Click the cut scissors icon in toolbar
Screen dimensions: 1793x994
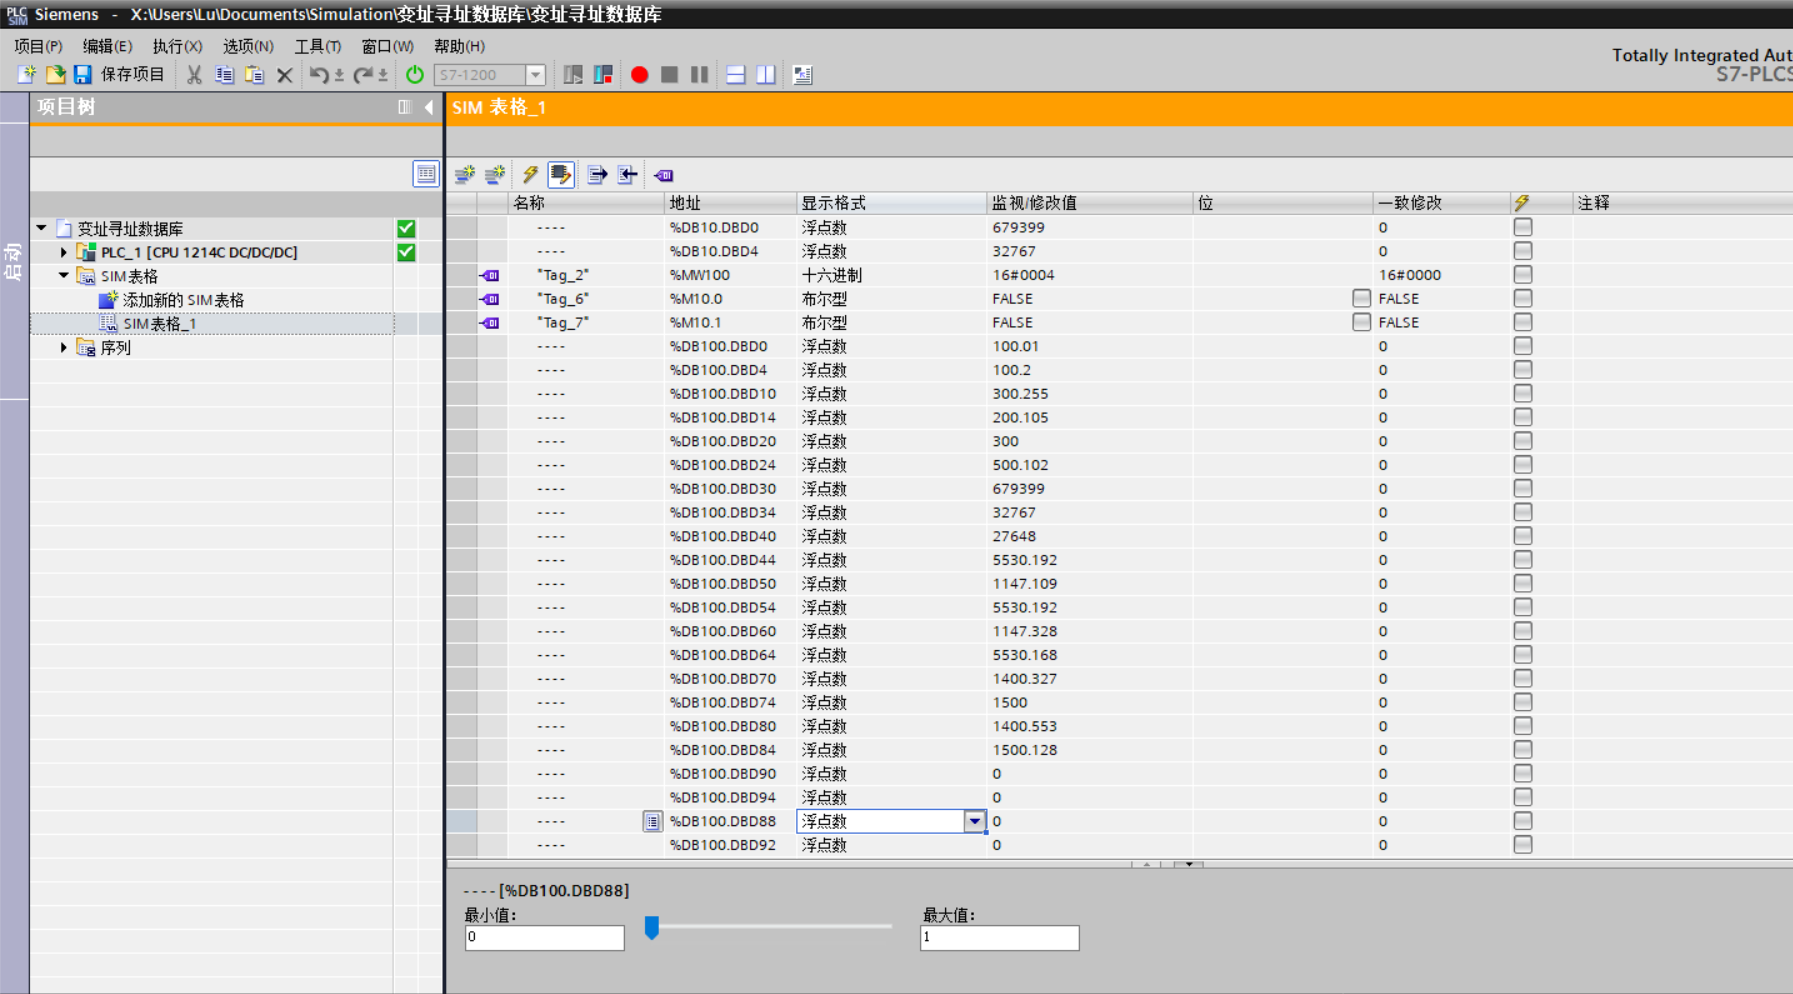point(194,75)
